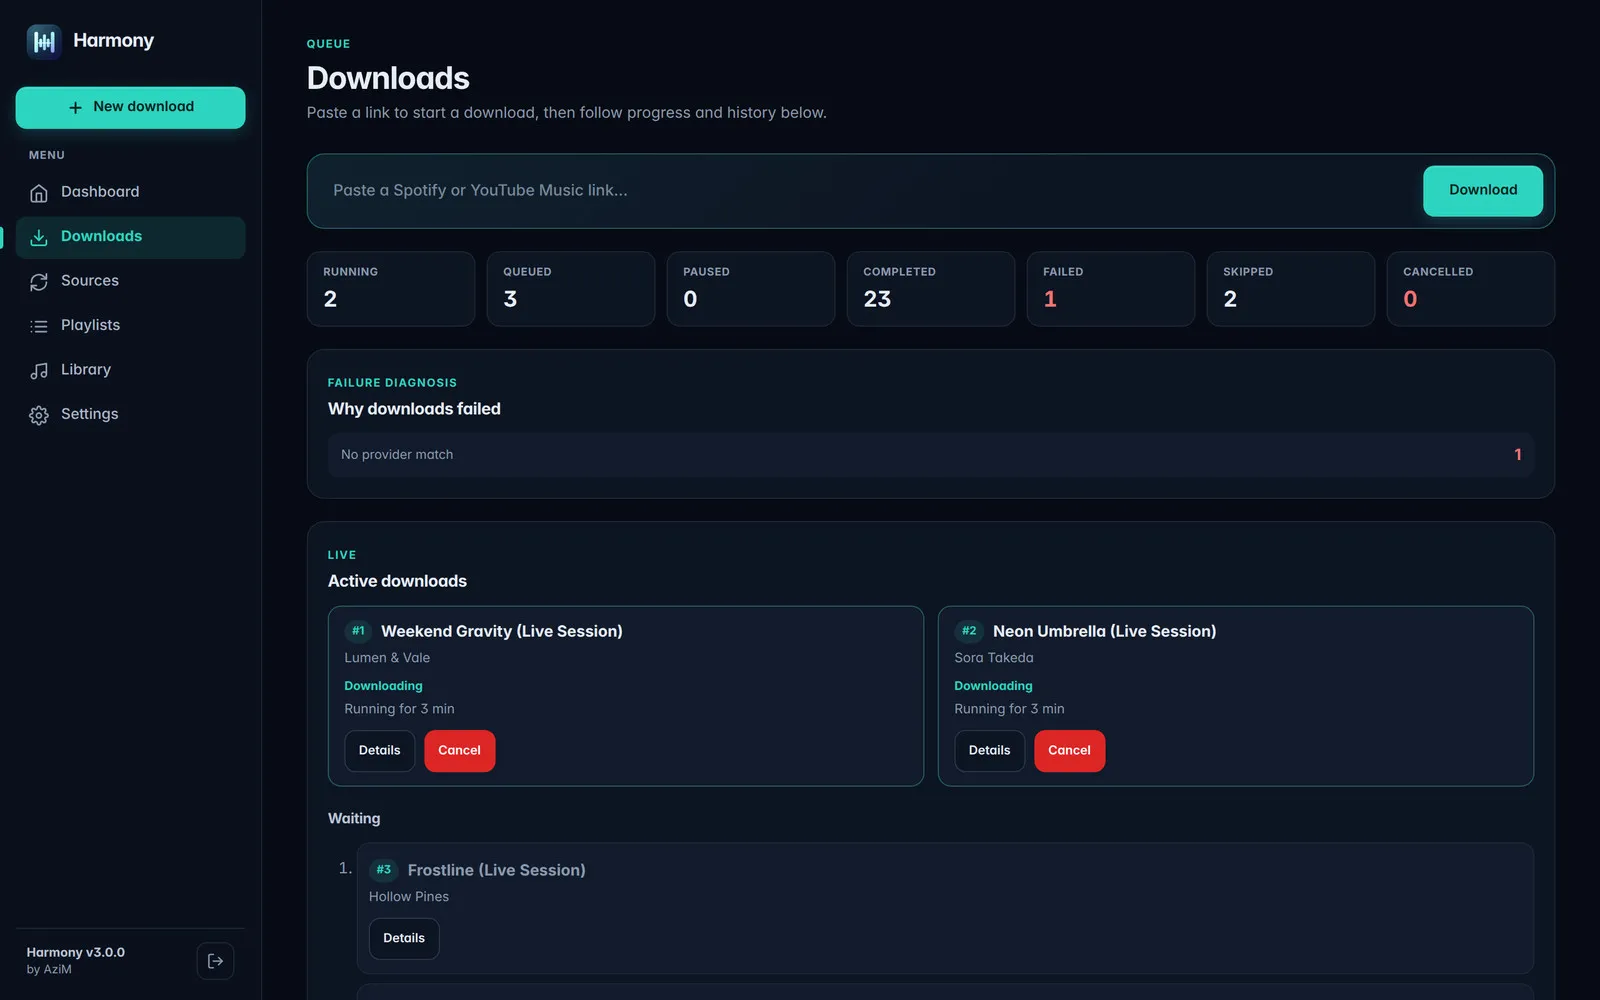Click the Neon Umbrella (Live Session) title
The height and width of the screenshot is (1000, 1600).
[1104, 631]
